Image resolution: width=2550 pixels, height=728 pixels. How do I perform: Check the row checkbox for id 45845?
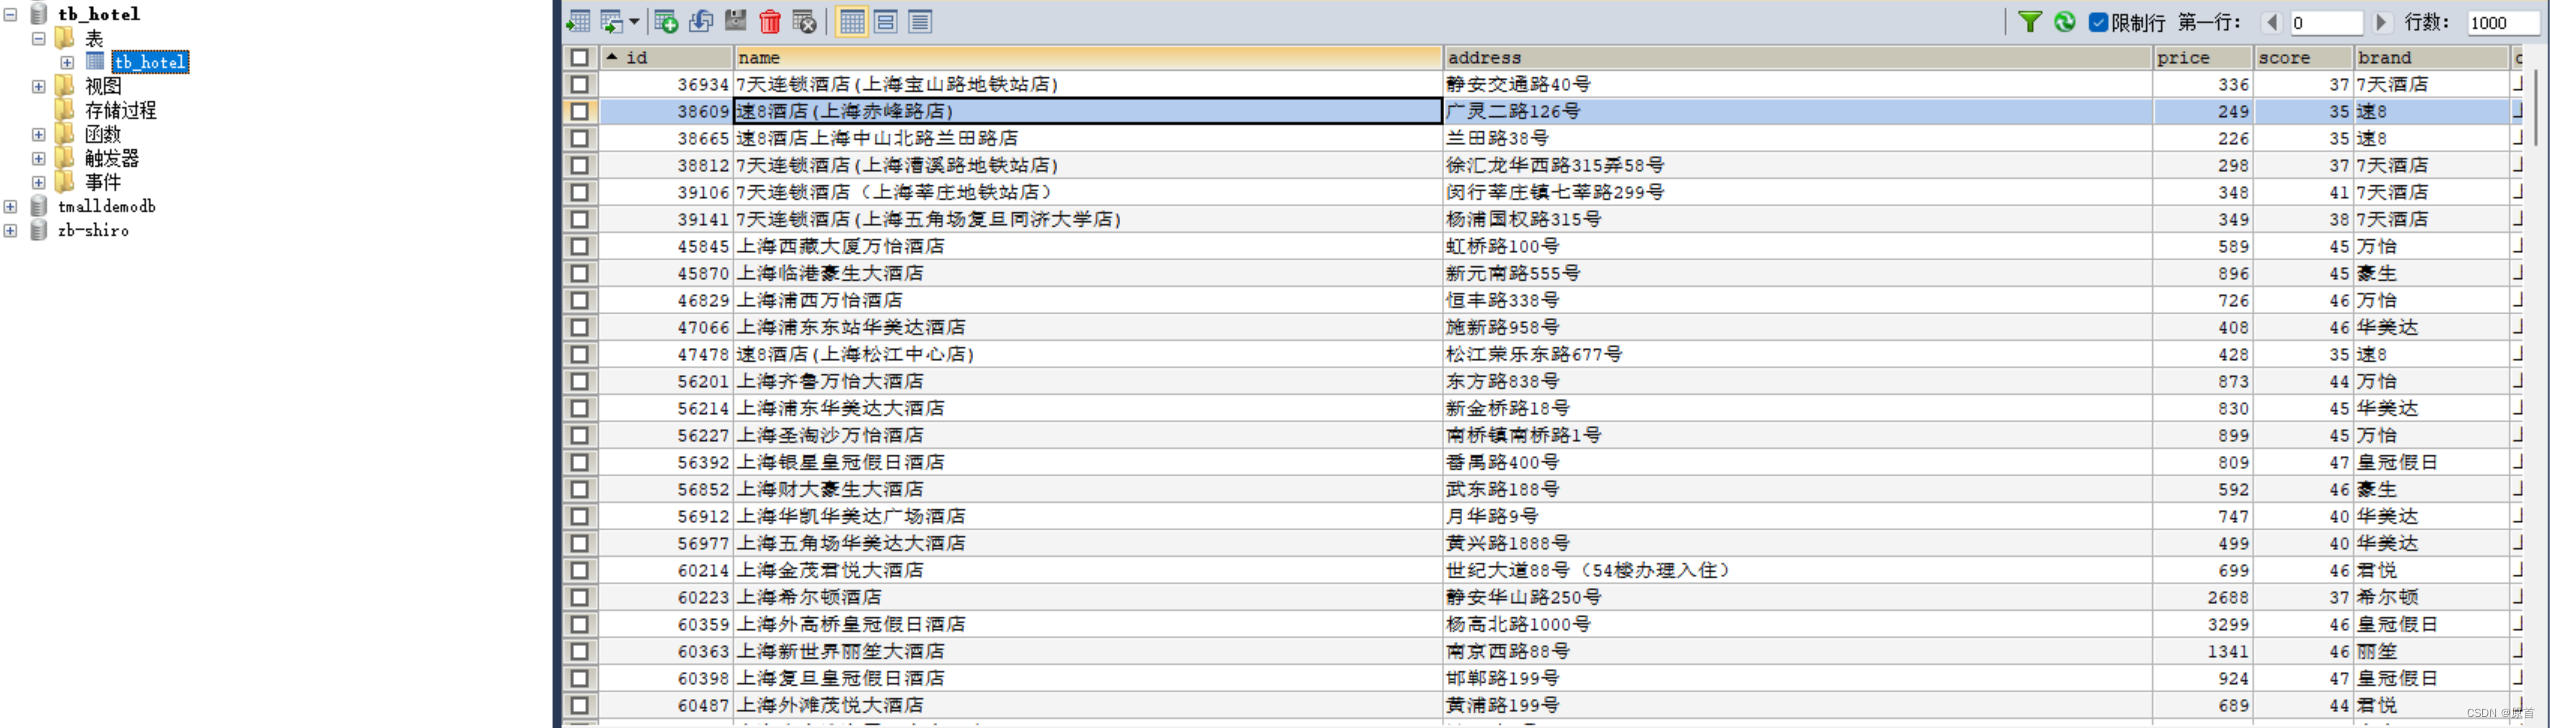[x=580, y=246]
